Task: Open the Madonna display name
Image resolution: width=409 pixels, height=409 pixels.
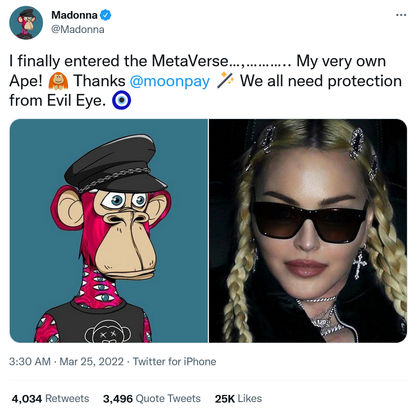Action: [x=74, y=15]
